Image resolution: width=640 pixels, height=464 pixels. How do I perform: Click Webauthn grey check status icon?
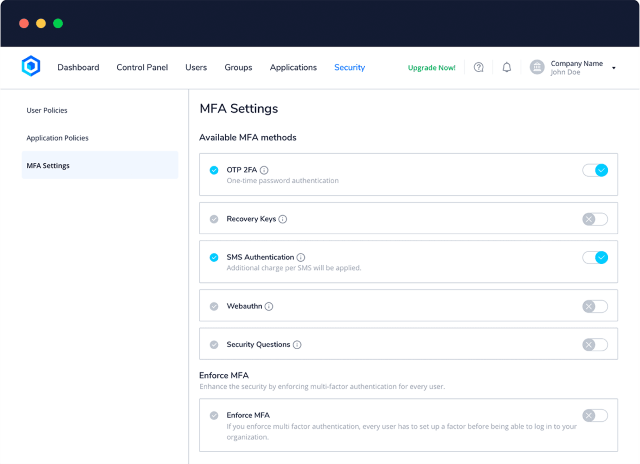tap(214, 306)
